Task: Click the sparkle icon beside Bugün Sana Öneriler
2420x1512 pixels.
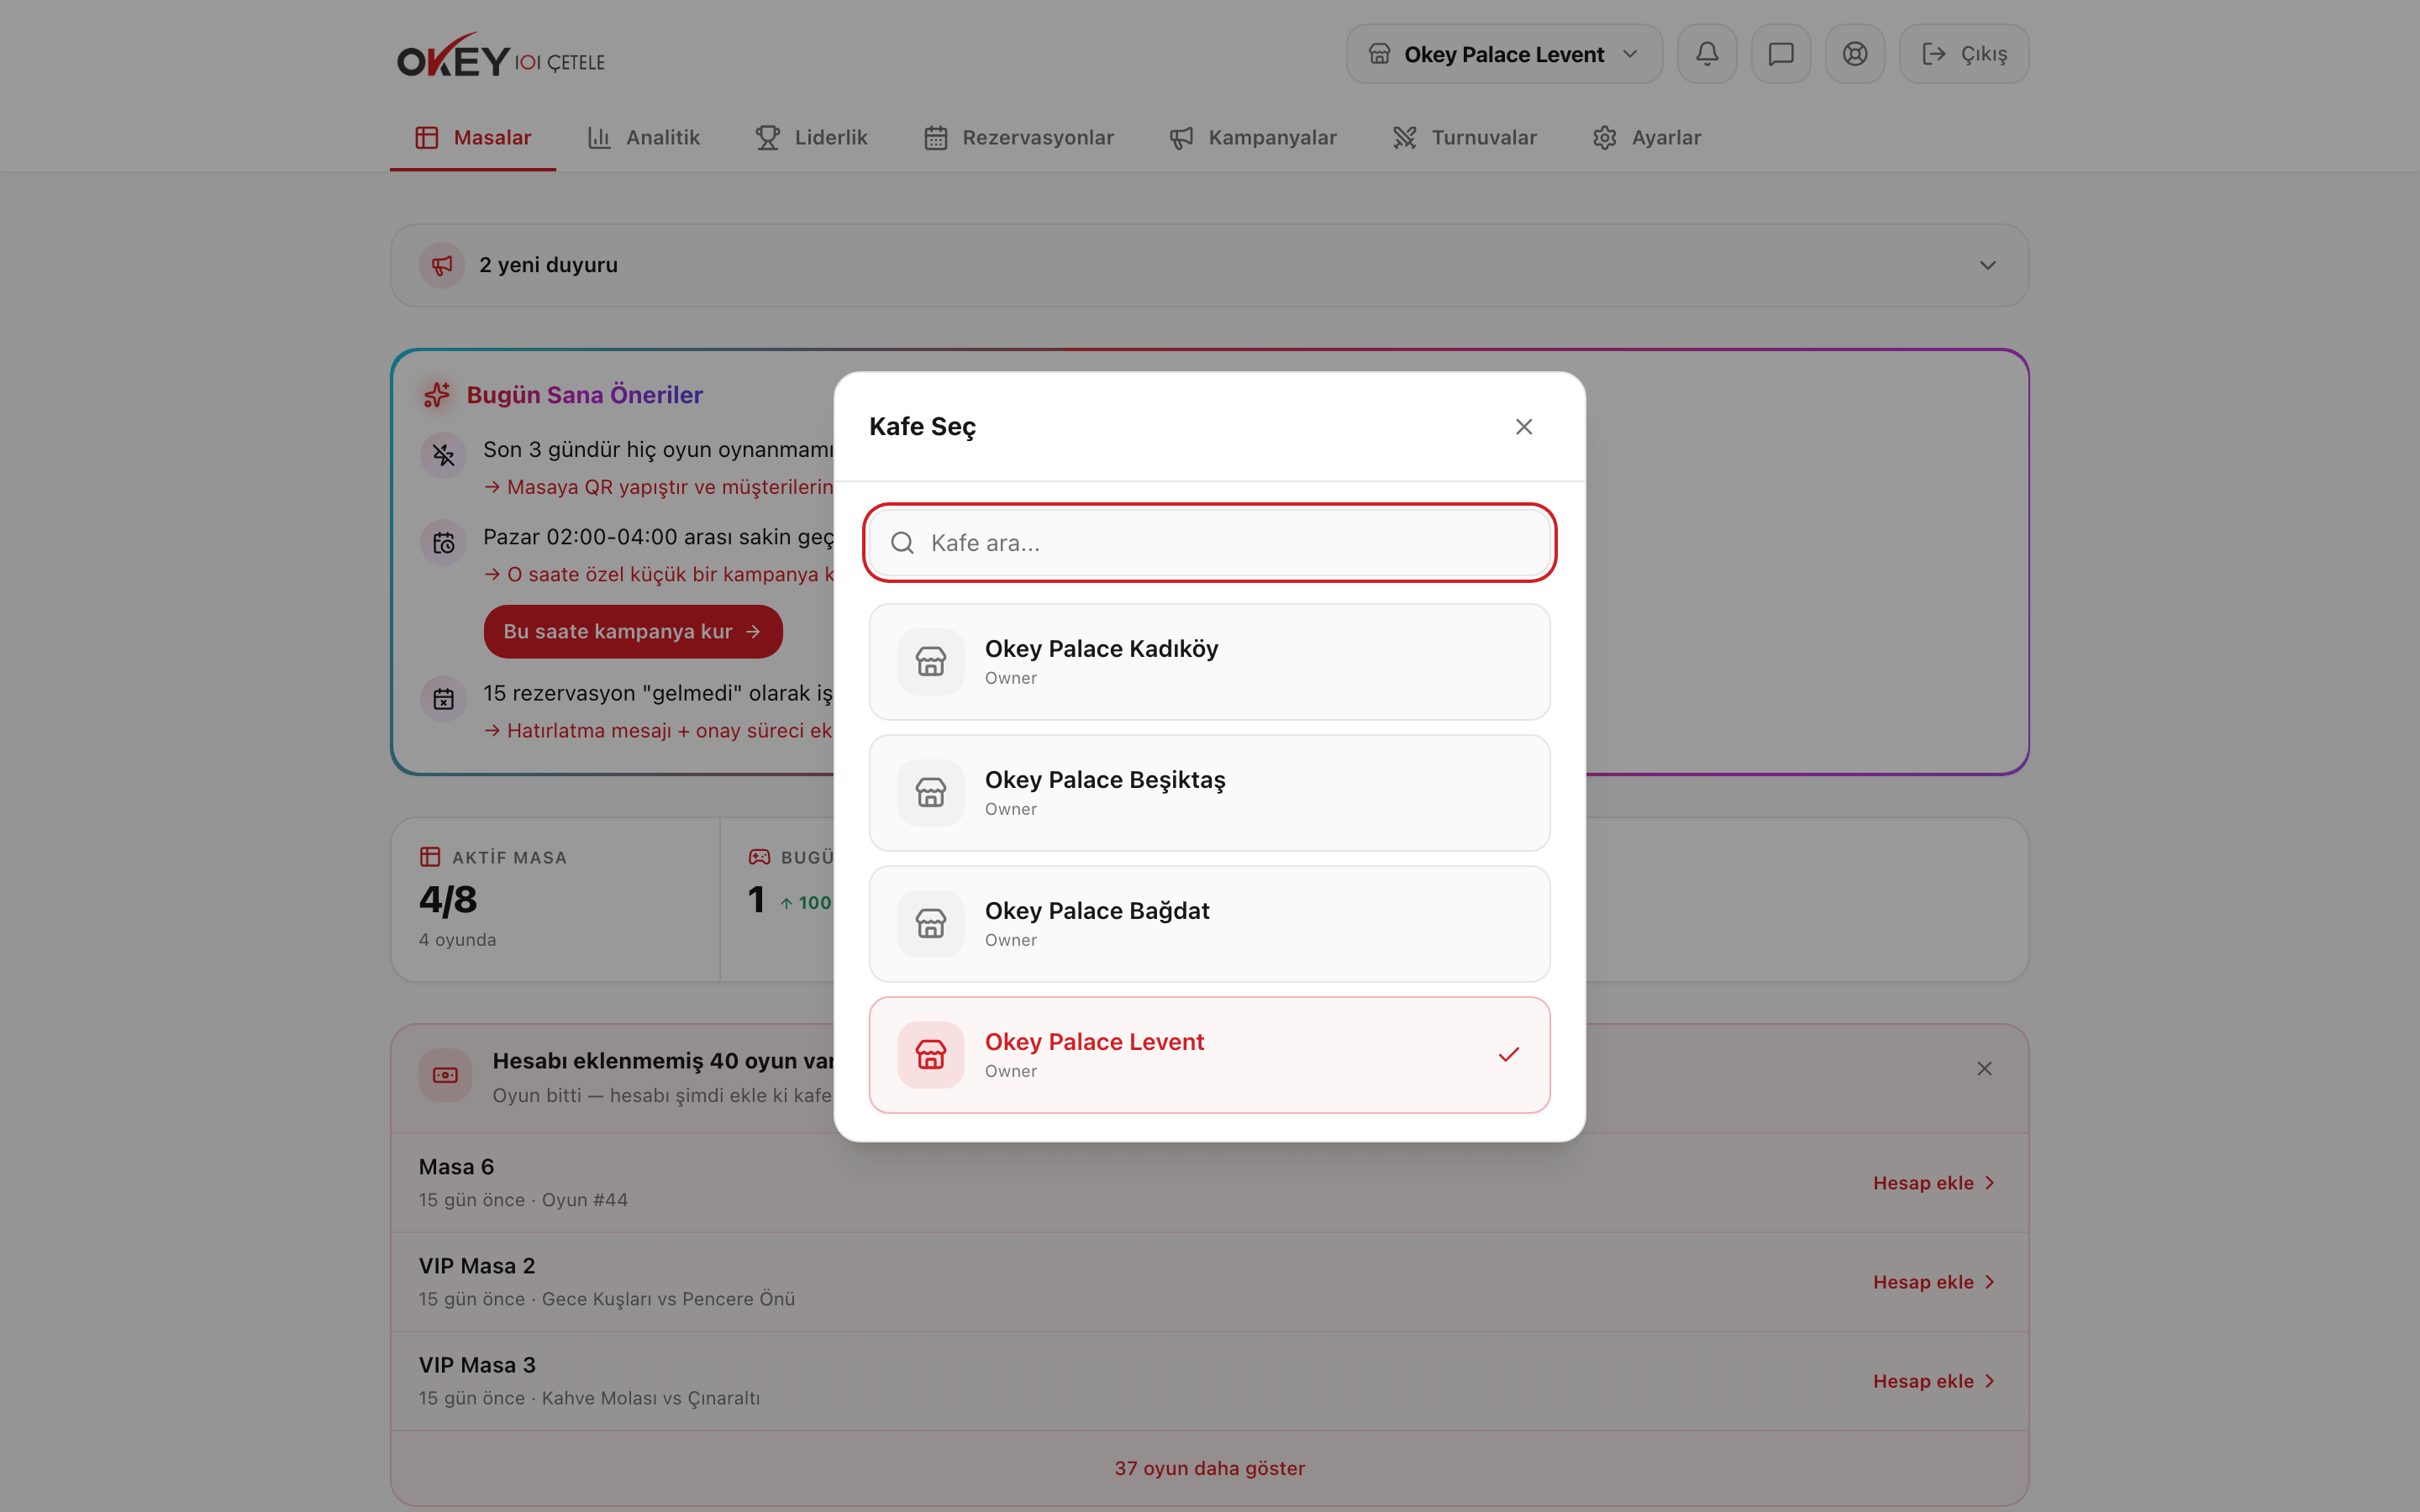Action: point(437,395)
